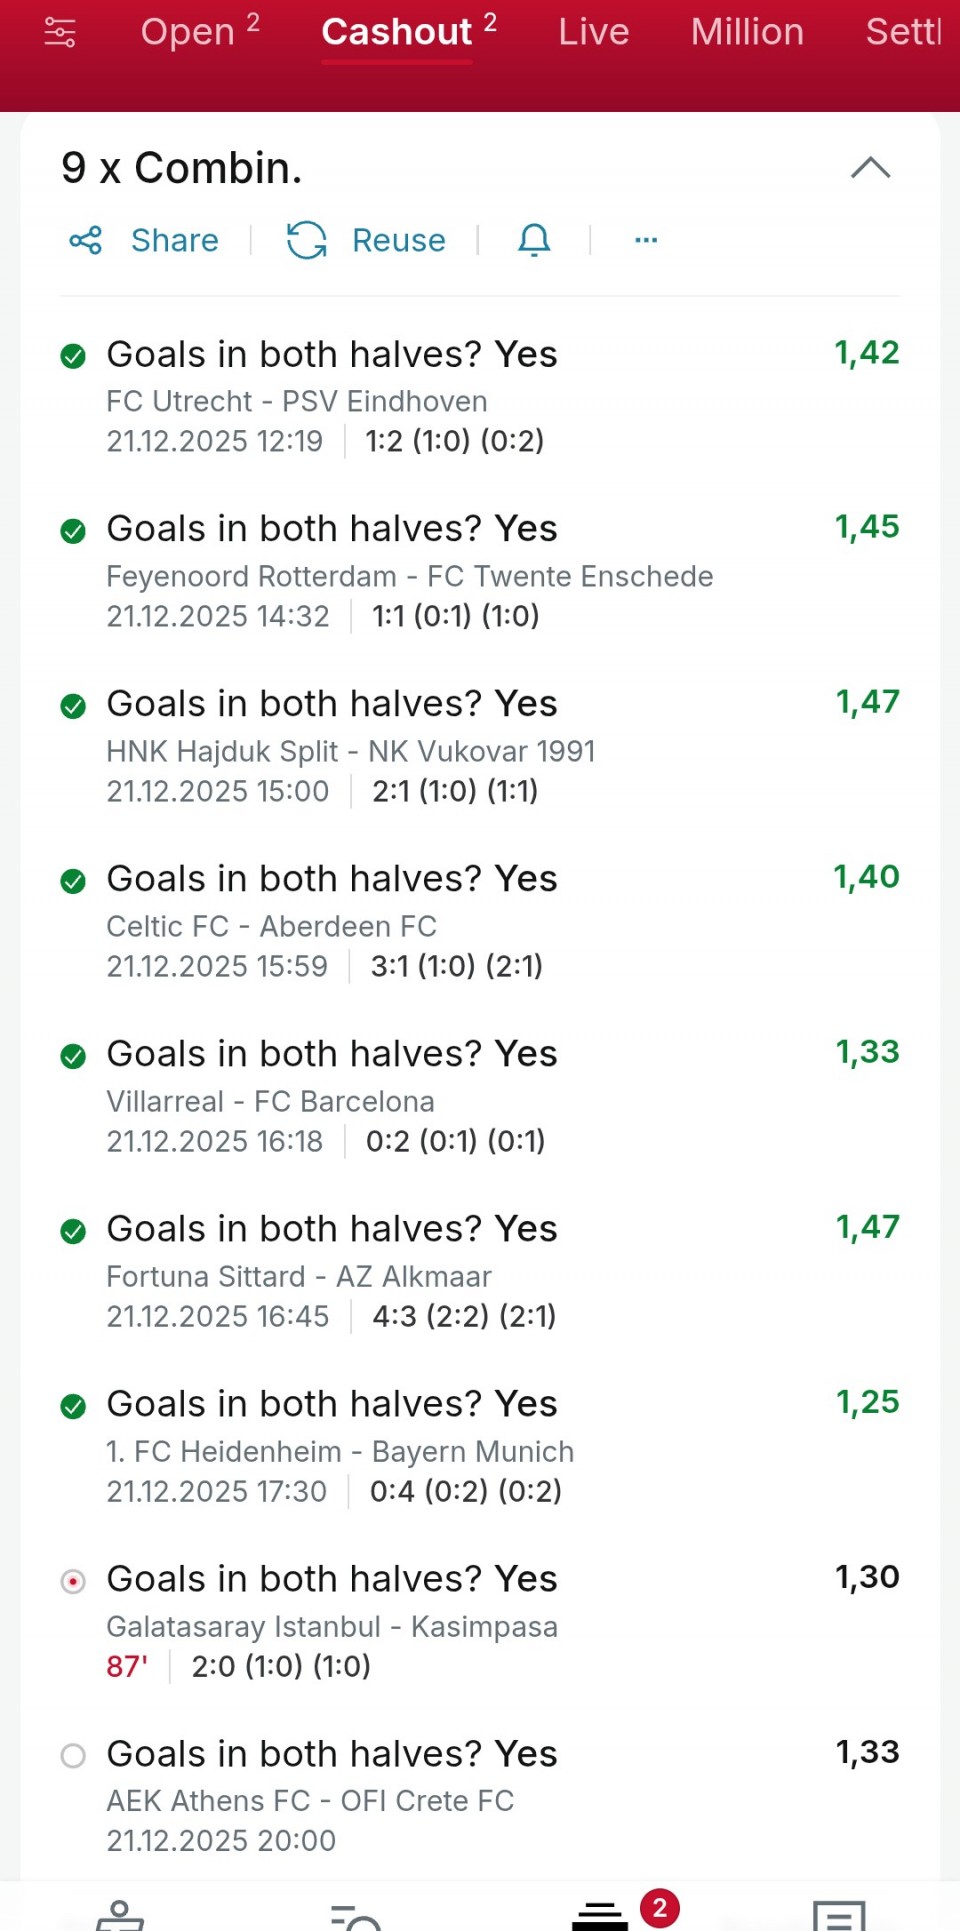
Task: Open the Million tab
Action: click(747, 32)
